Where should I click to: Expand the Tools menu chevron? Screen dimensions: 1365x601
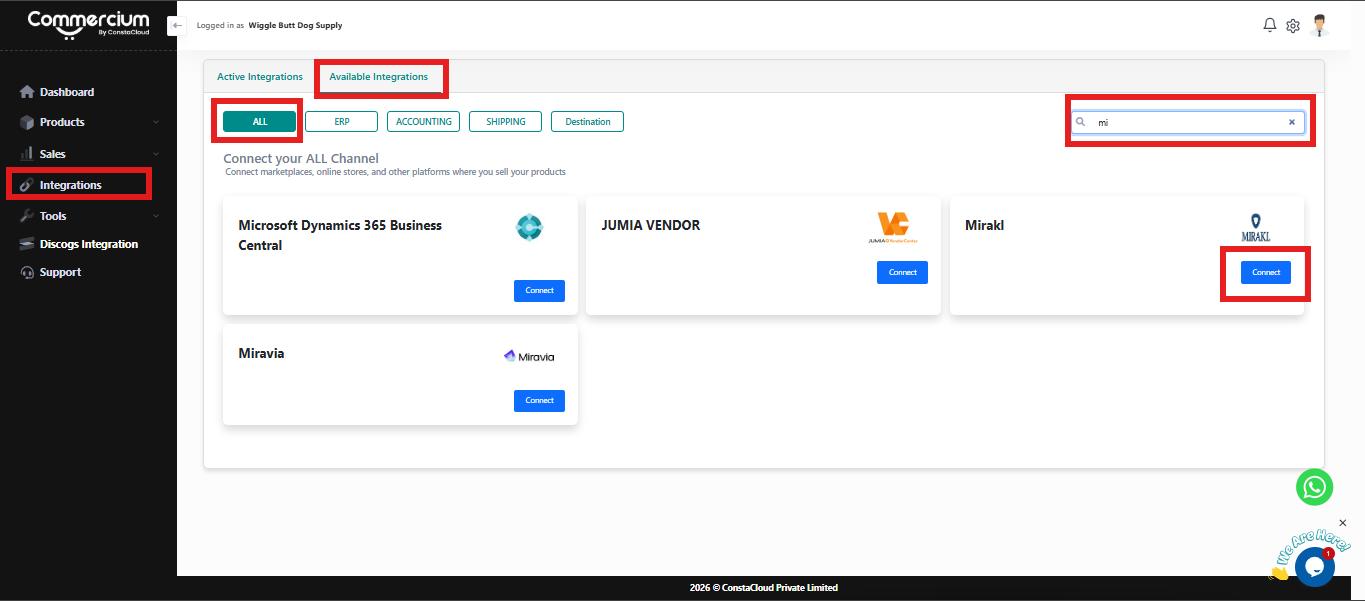156,216
